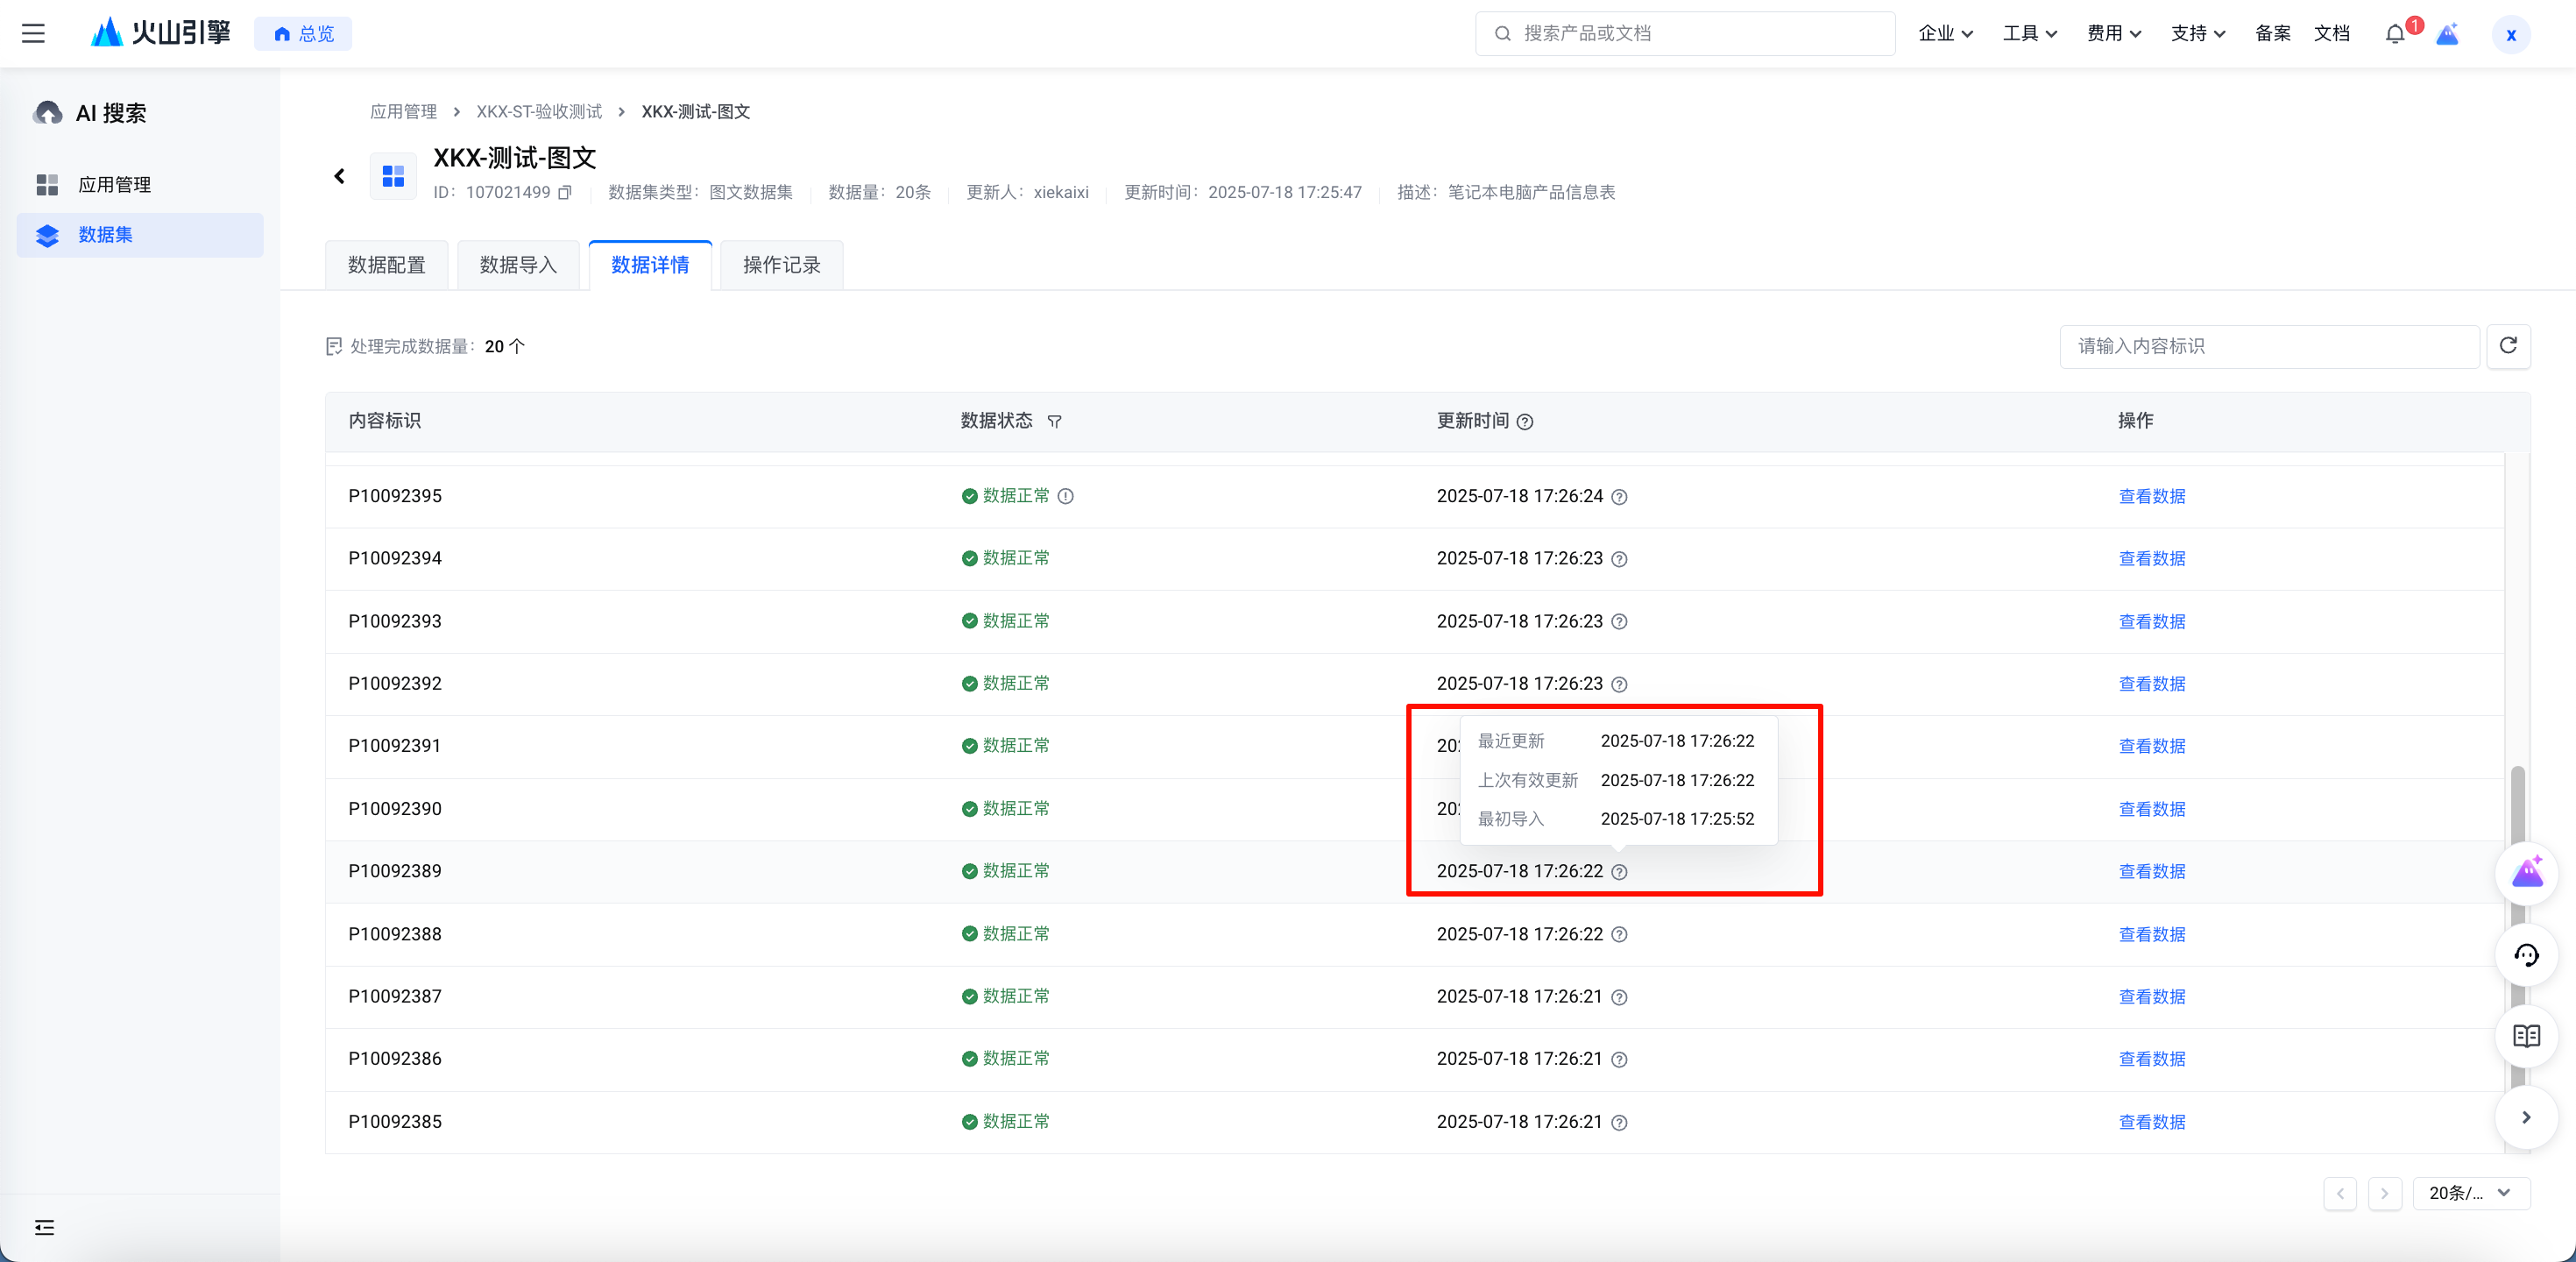Image resolution: width=2576 pixels, height=1262 pixels.
Task: Open the hamburger menu at top left
Action: pyautogui.click(x=33, y=33)
